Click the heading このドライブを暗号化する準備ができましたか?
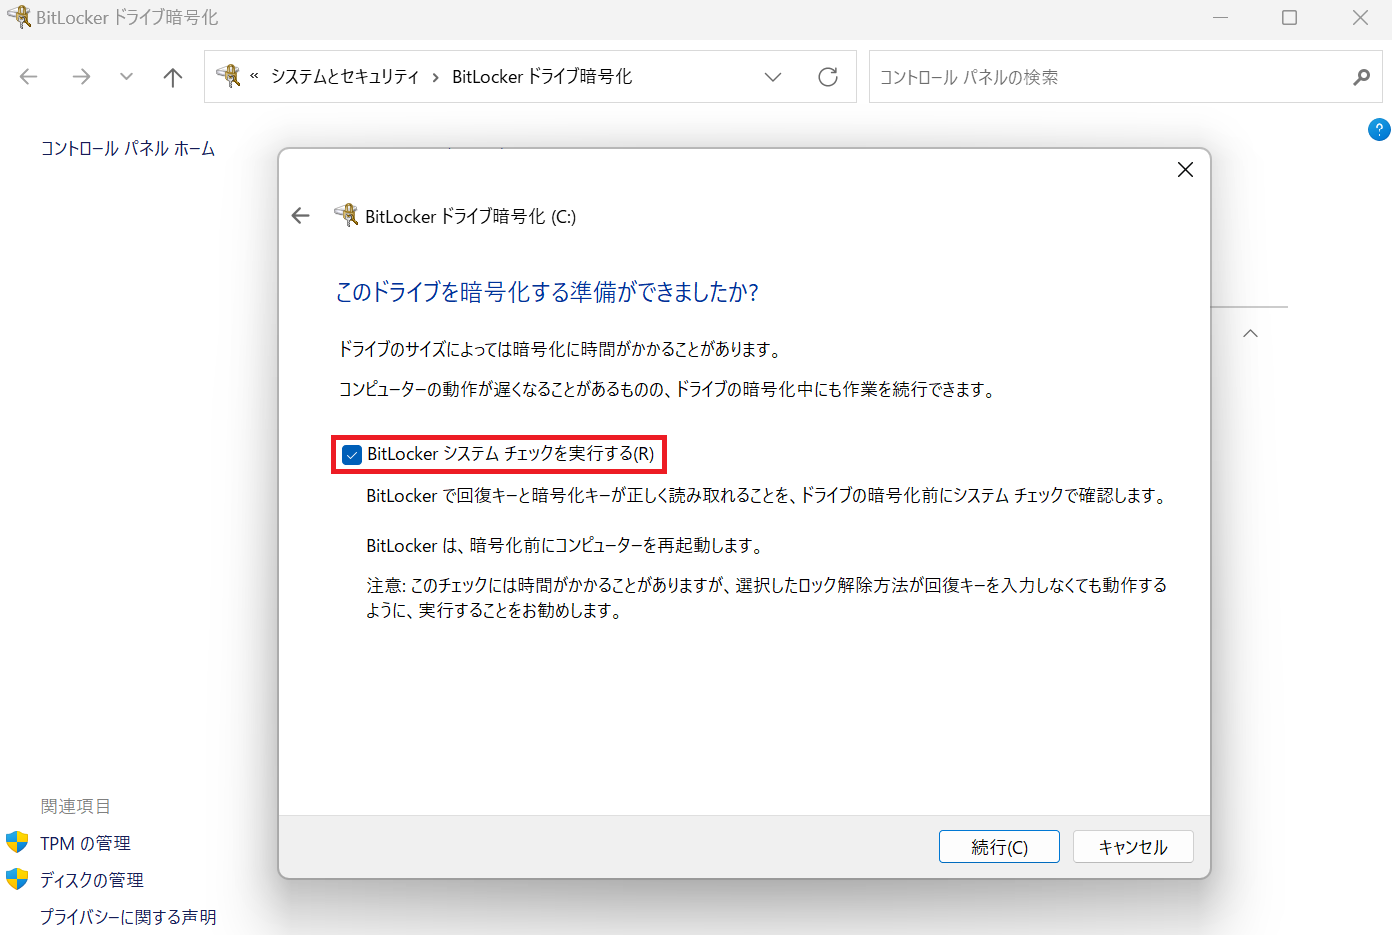The height and width of the screenshot is (935, 1392). point(547,292)
